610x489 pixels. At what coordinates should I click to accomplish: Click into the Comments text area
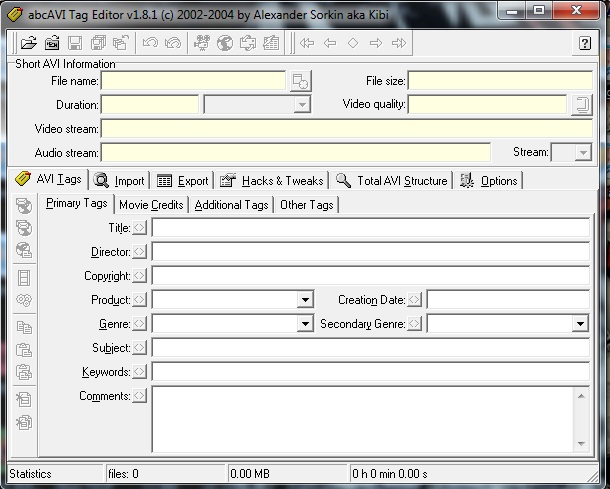[x=363, y=419]
